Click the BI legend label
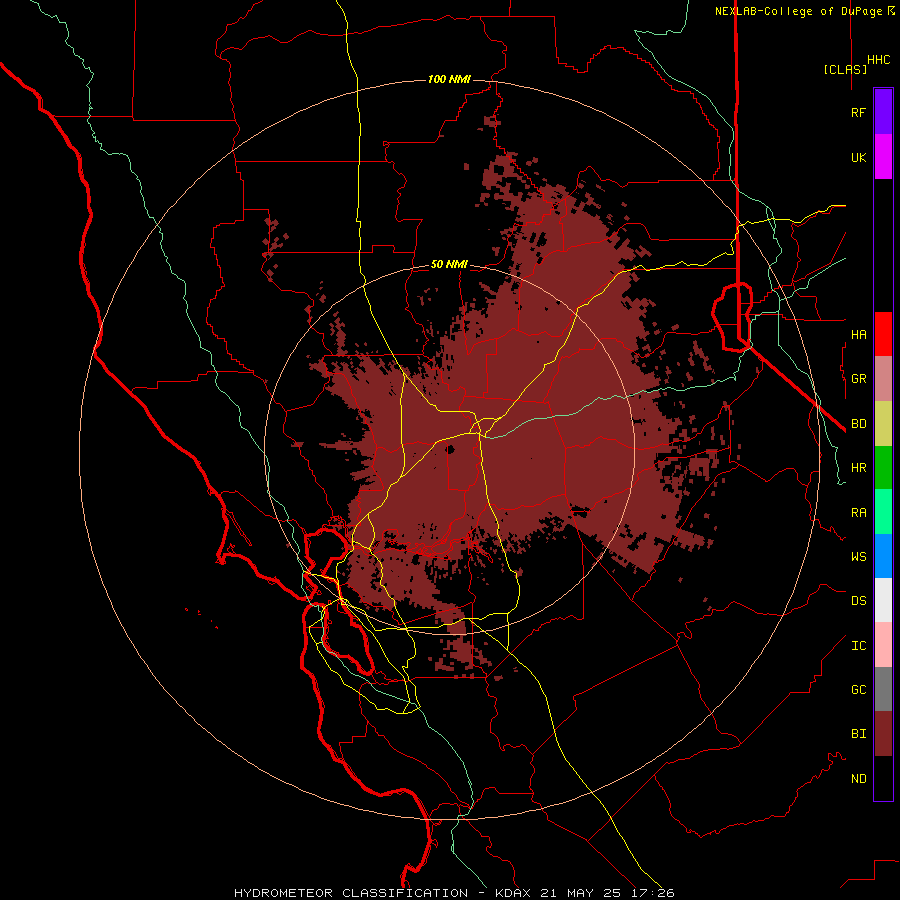 pyautogui.click(x=858, y=734)
